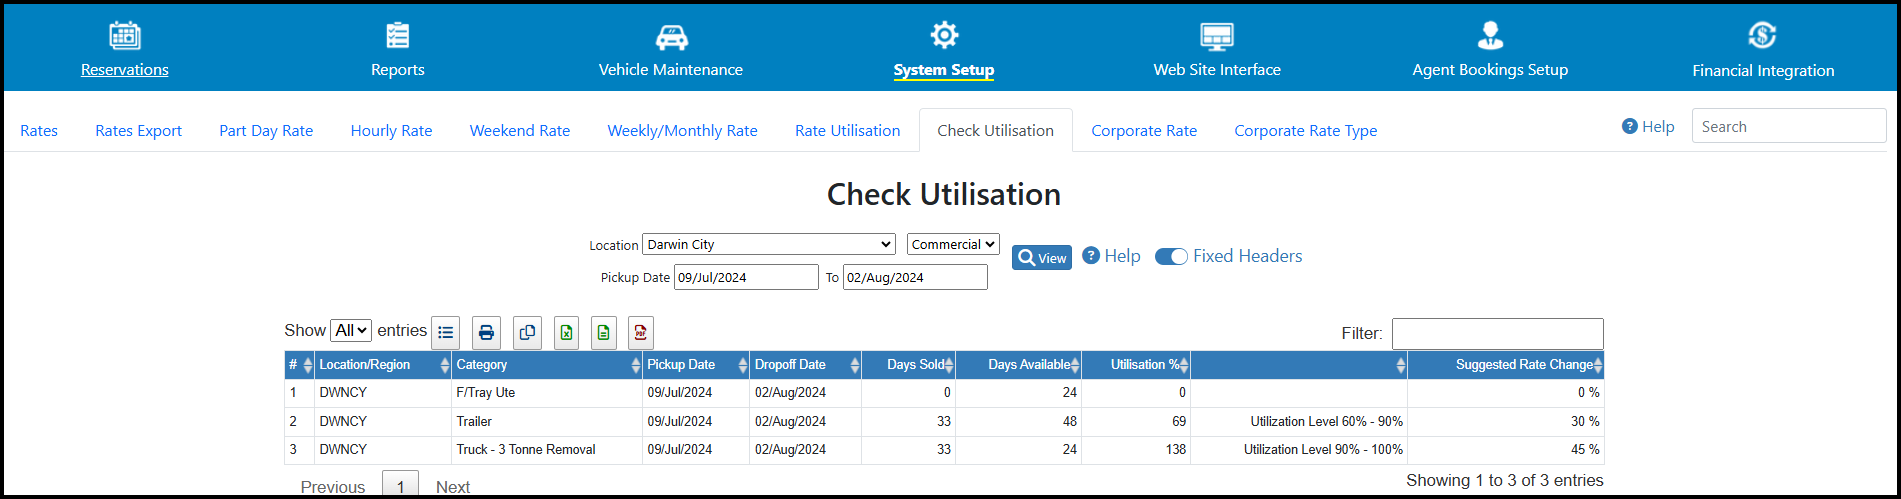The height and width of the screenshot is (499, 1901).
Task: Click the Help question icon near Search
Action: point(1630,127)
